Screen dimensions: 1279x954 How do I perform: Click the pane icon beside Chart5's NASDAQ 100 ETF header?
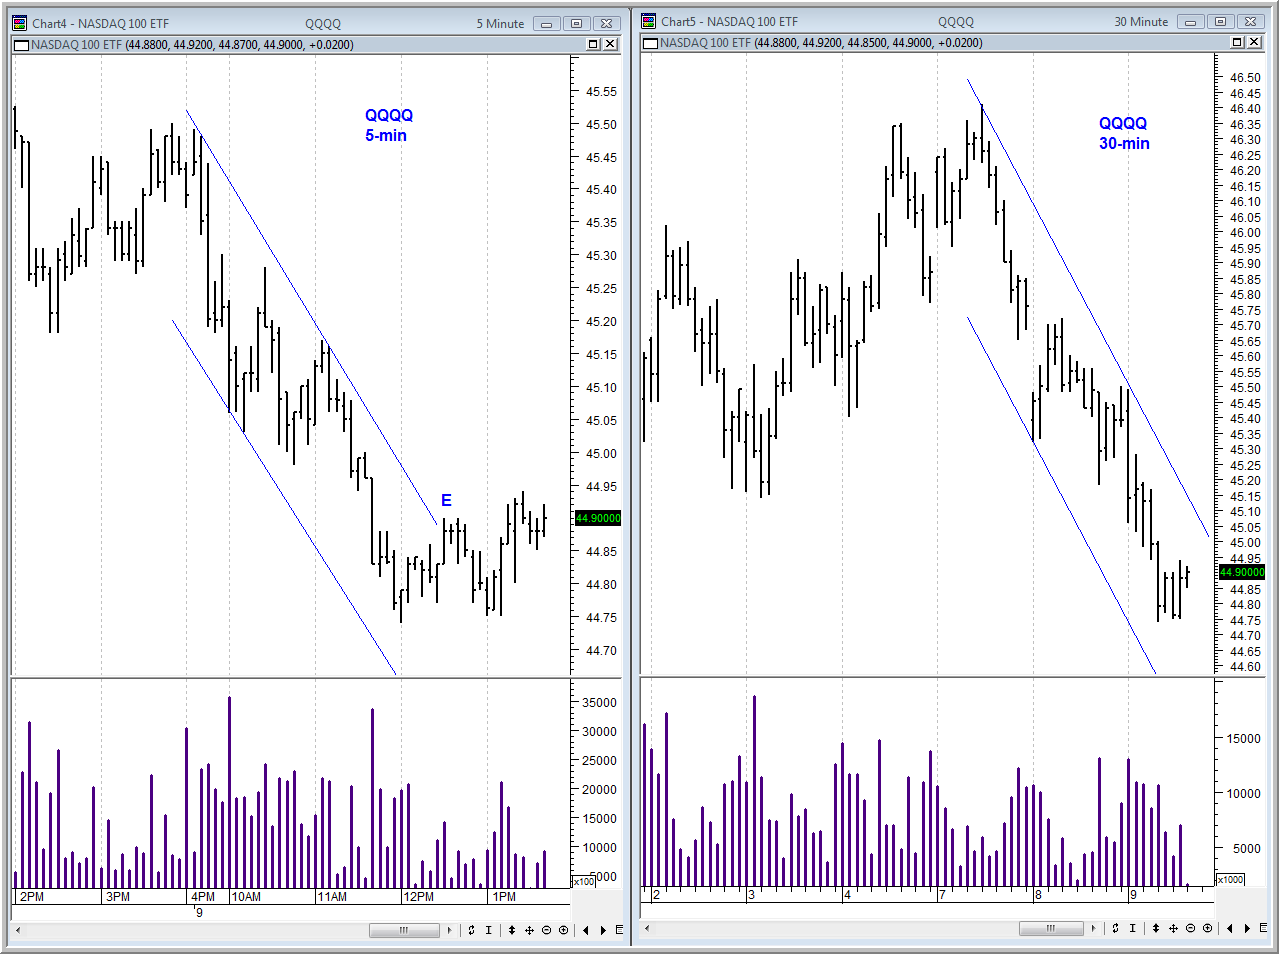pyautogui.click(x=651, y=43)
